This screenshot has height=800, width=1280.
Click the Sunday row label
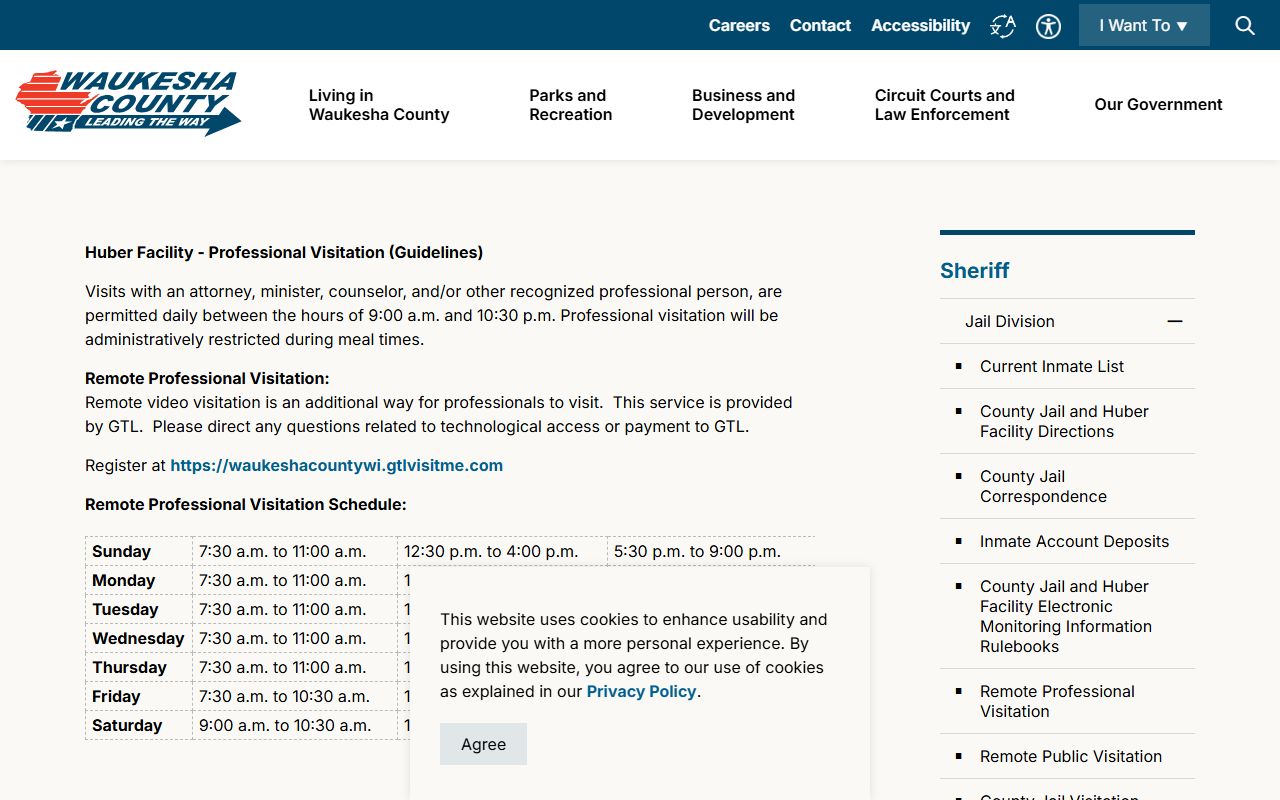(x=121, y=551)
